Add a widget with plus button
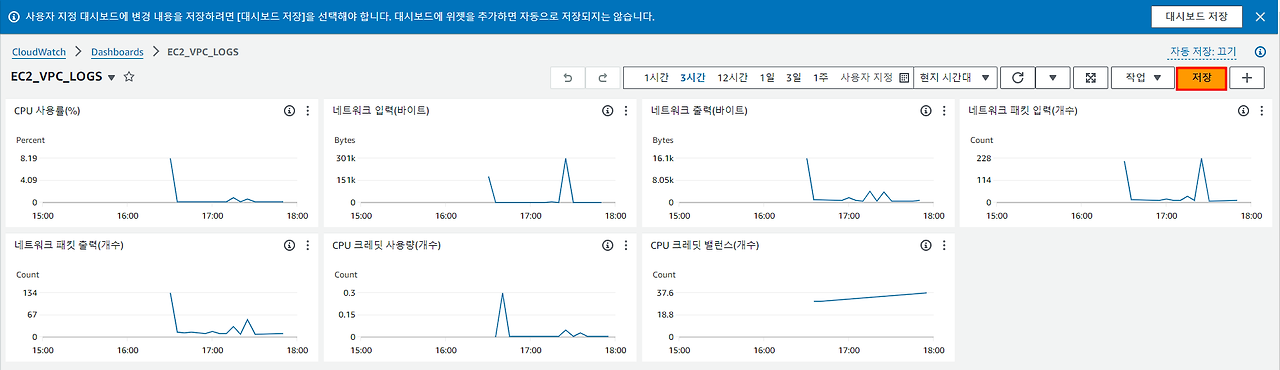1280x370 pixels. (x=1246, y=78)
